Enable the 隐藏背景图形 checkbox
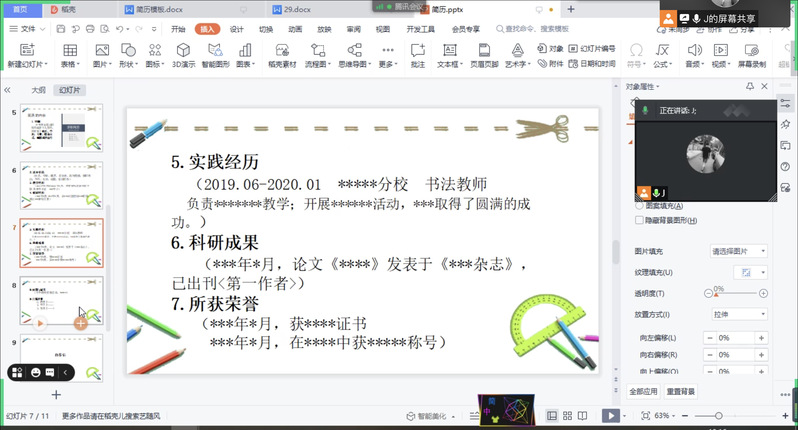This screenshot has height=430, width=798. click(640, 220)
